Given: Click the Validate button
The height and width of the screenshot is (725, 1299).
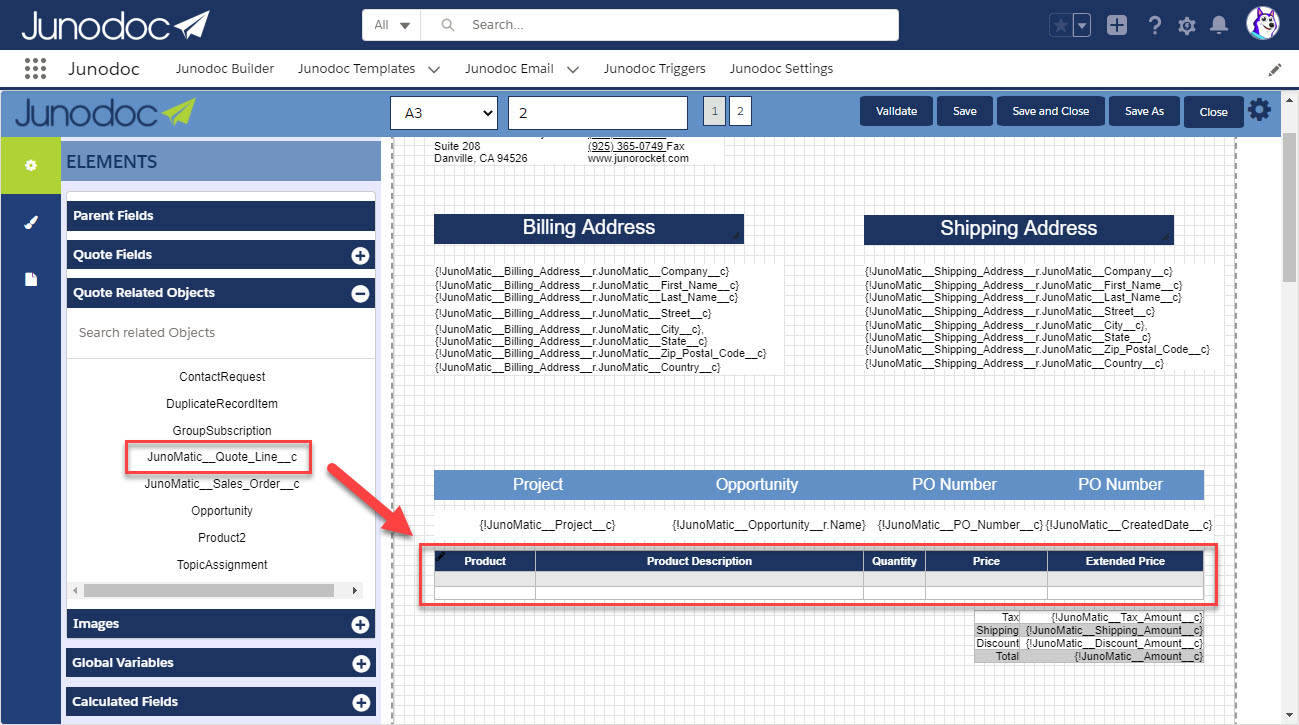Looking at the screenshot, I should pyautogui.click(x=896, y=111).
